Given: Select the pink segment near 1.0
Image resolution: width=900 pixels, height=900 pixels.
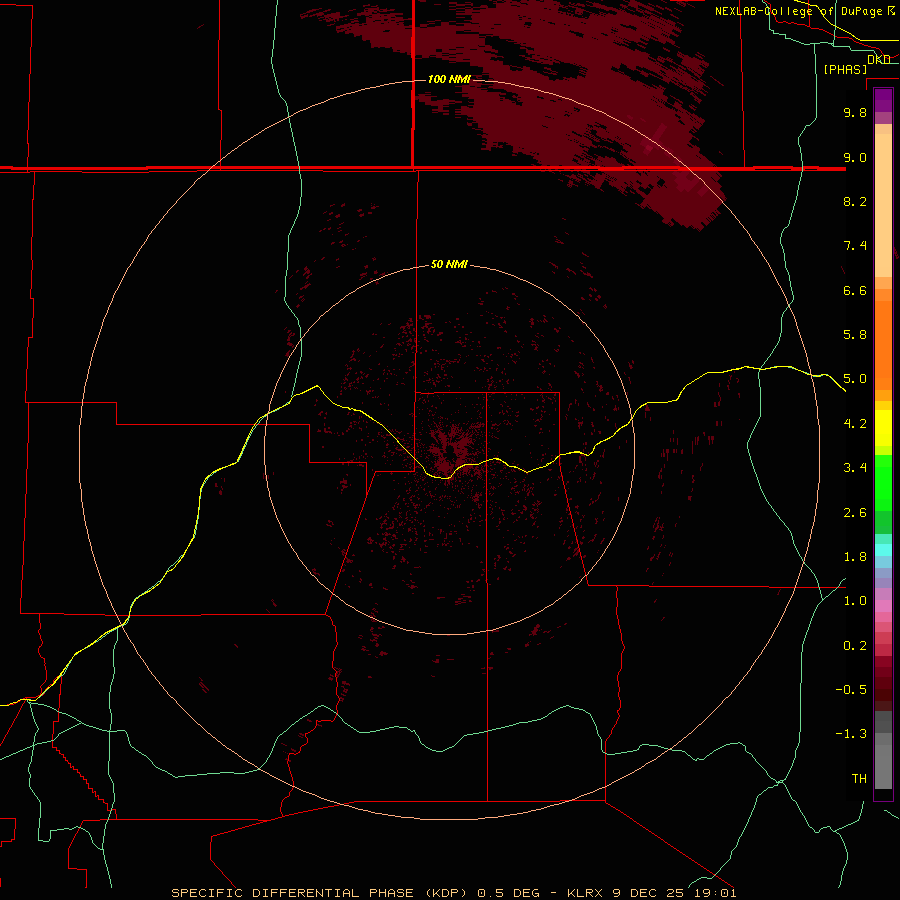Looking at the screenshot, I should pyautogui.click(x=883, y=606).
